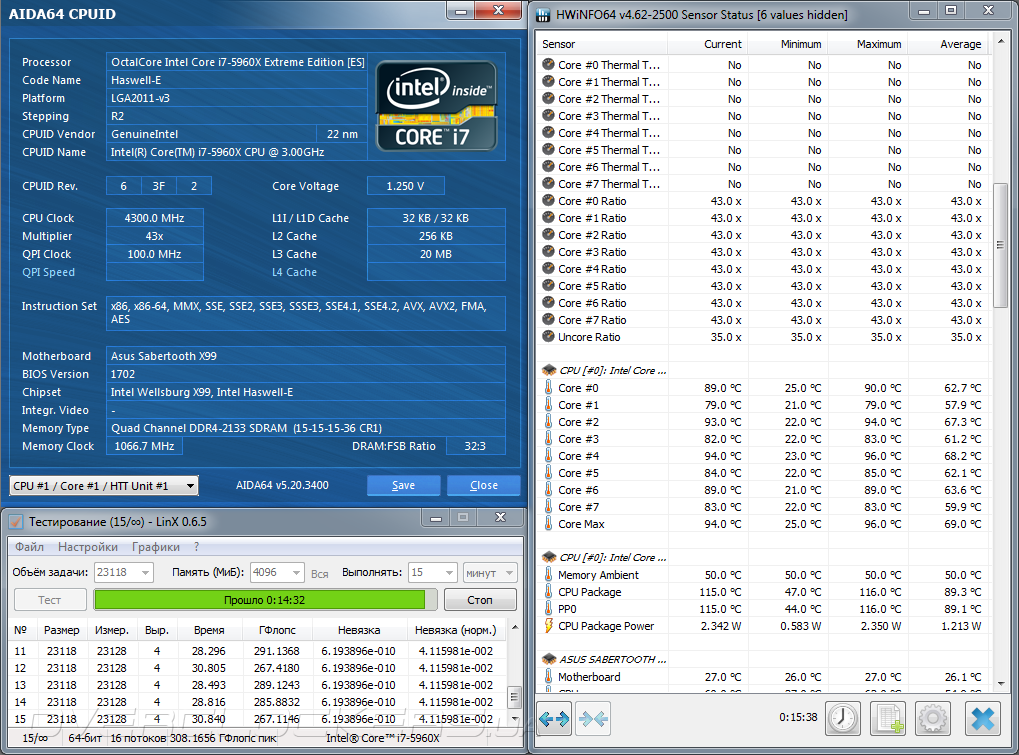Click LinX results scrollbar up arrow
The width and height of the screenshot is (1019, 755).
tap(515, 628)
